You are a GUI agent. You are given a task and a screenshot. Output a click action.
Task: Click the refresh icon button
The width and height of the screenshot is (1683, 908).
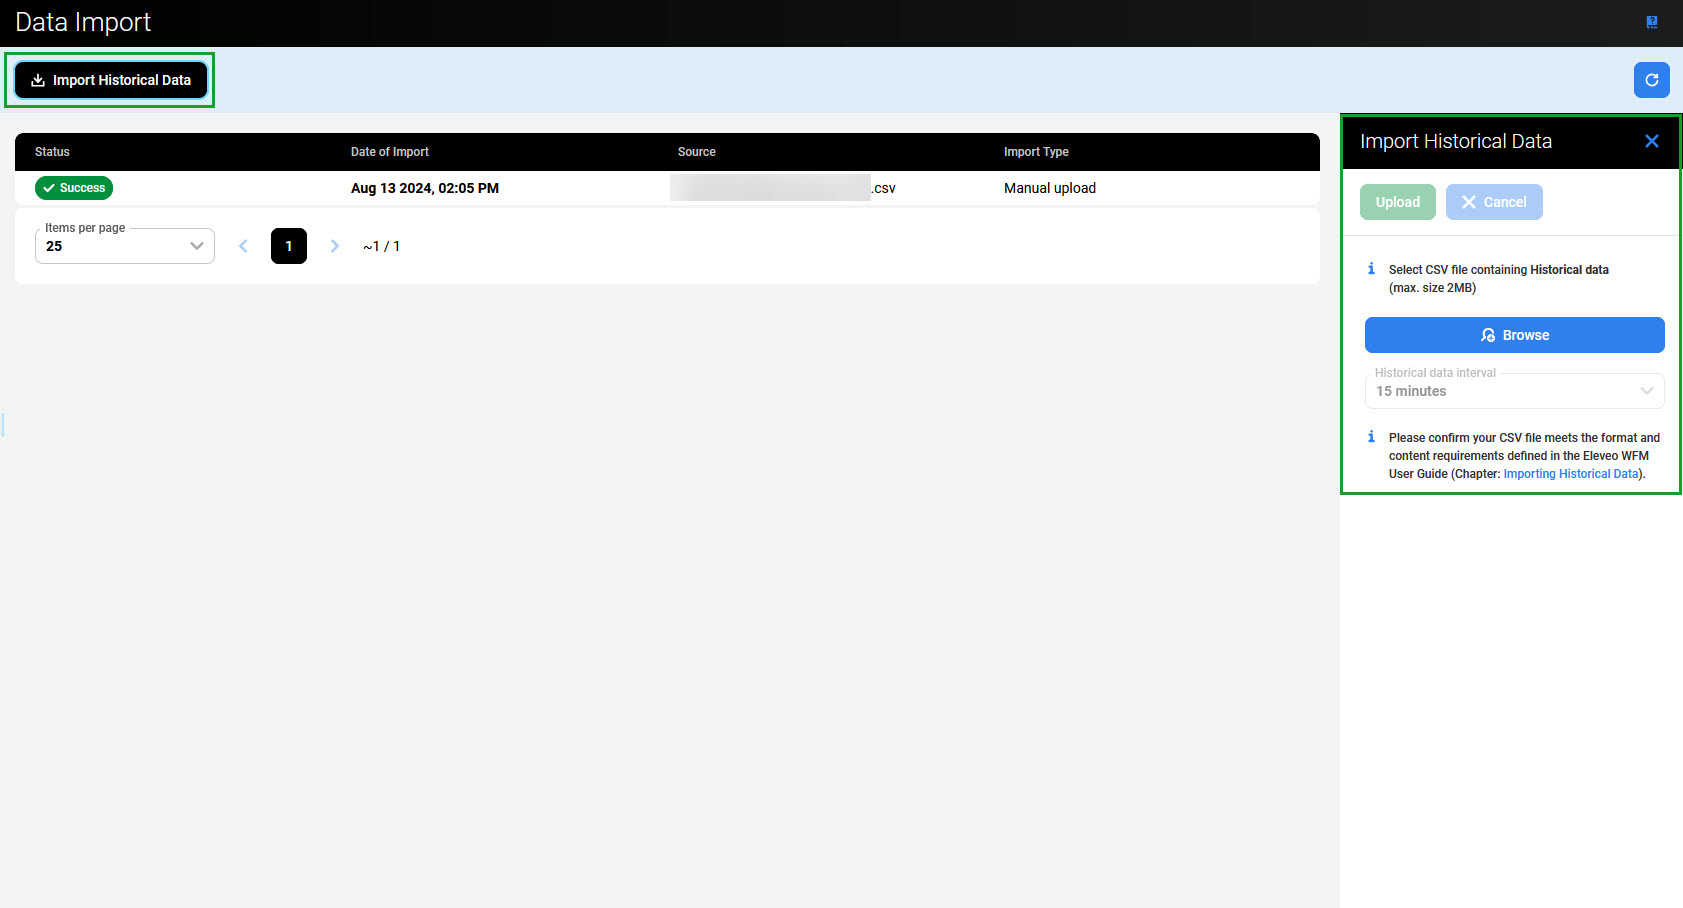click(x=1651, y=80)
